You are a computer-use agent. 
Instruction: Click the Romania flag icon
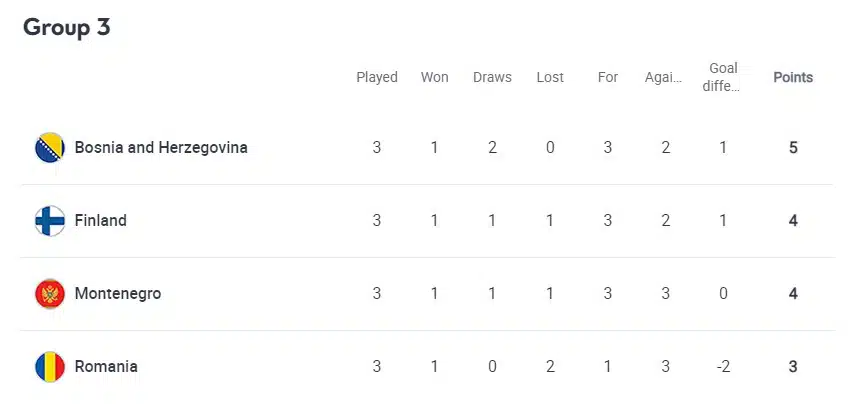tap(50, 367)
